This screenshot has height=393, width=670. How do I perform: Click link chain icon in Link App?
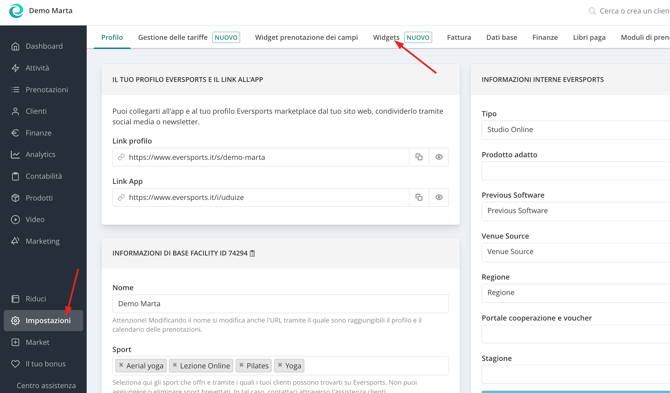click(x=121, y=197)
